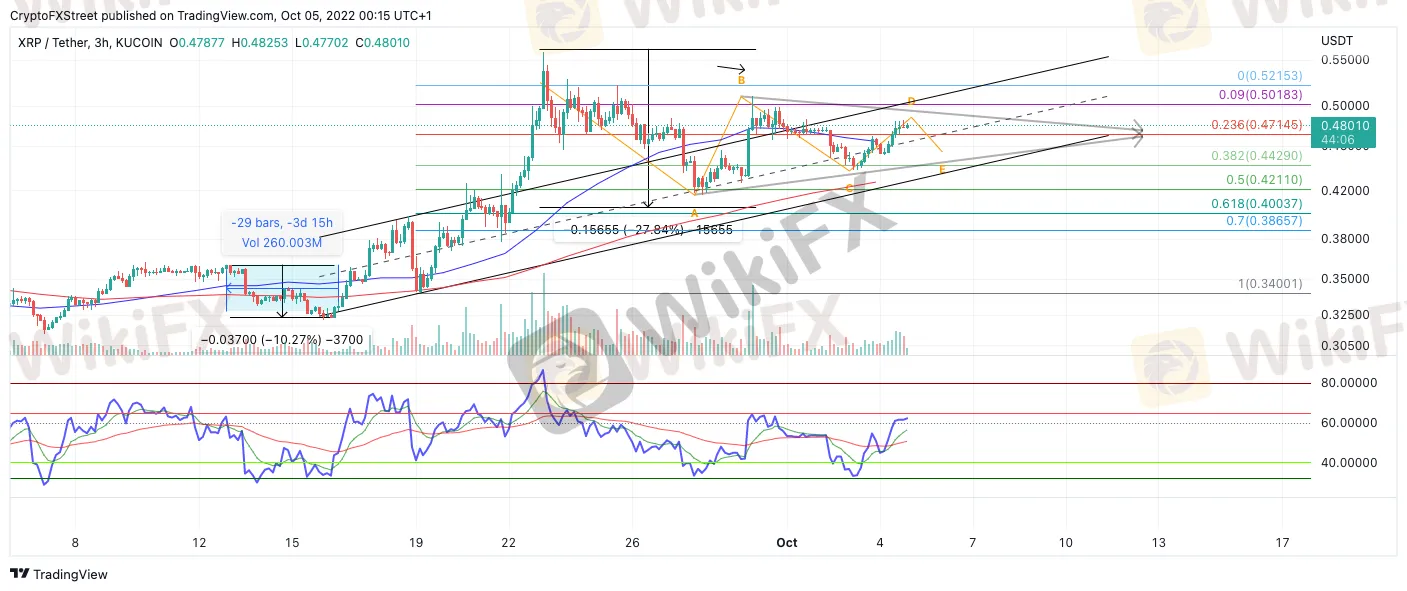1407x591 pixels.
Task: Click the TradingView logo at bottom left
Action: [x=58, y=575]
